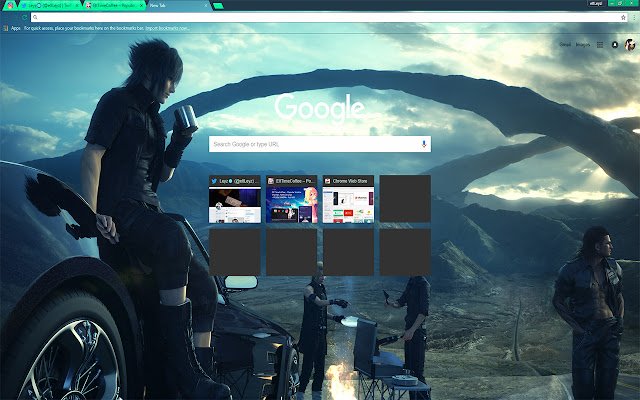
Task: Open the ElTimeCoffee most-visited thumbnail
Action: tap(291, 199)
